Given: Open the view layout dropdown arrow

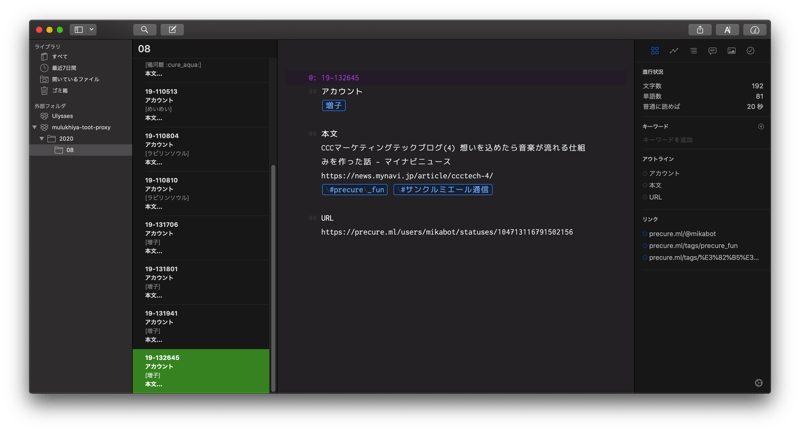Looking at the screenshot, I should click(92, 30).
